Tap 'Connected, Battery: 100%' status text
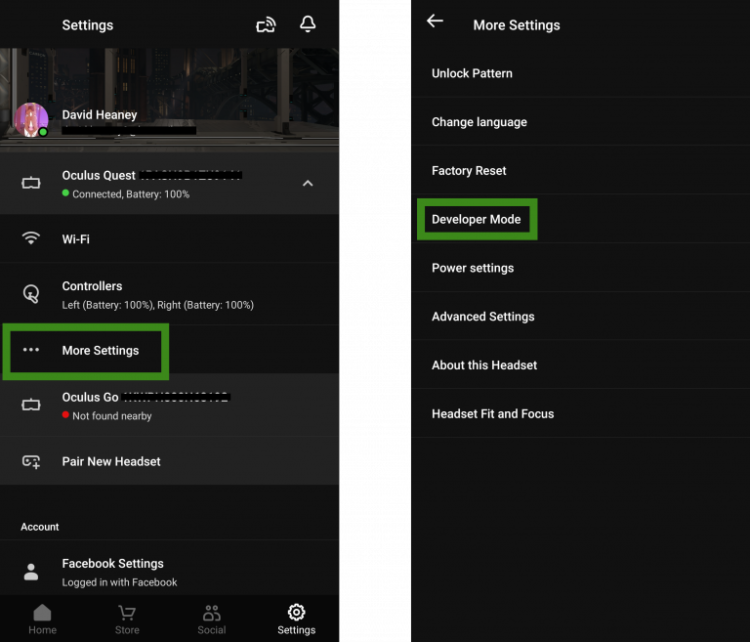Image resolution: width=750 pixels, height=642 pixels. pyautogui.click(x=131, y=194)
